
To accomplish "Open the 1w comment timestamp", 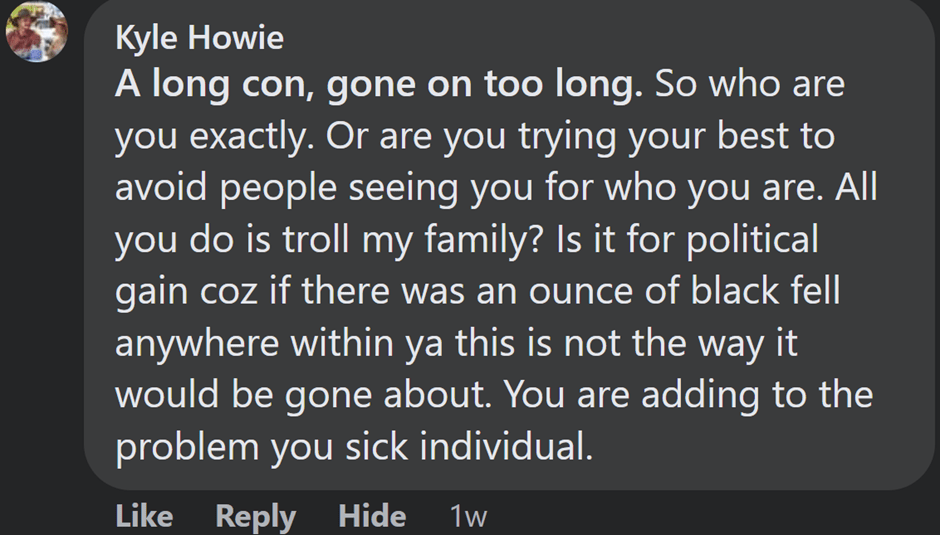I will pyautogui.click(x=468, y=516).
